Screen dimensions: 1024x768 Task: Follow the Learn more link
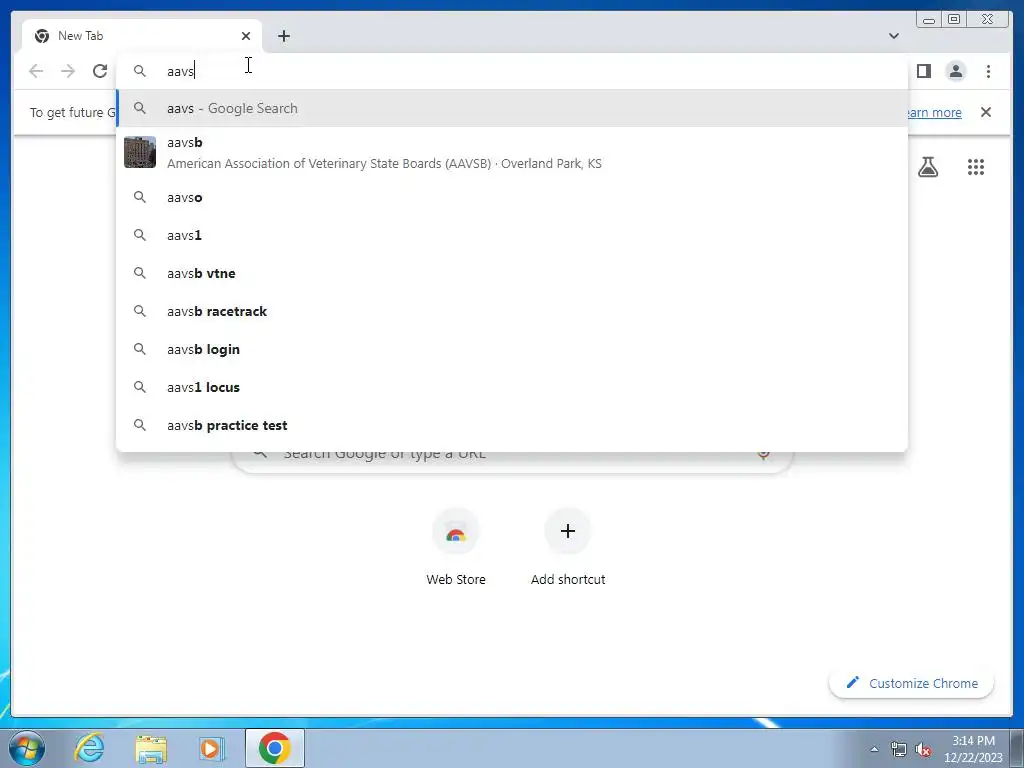coord(934,112)
